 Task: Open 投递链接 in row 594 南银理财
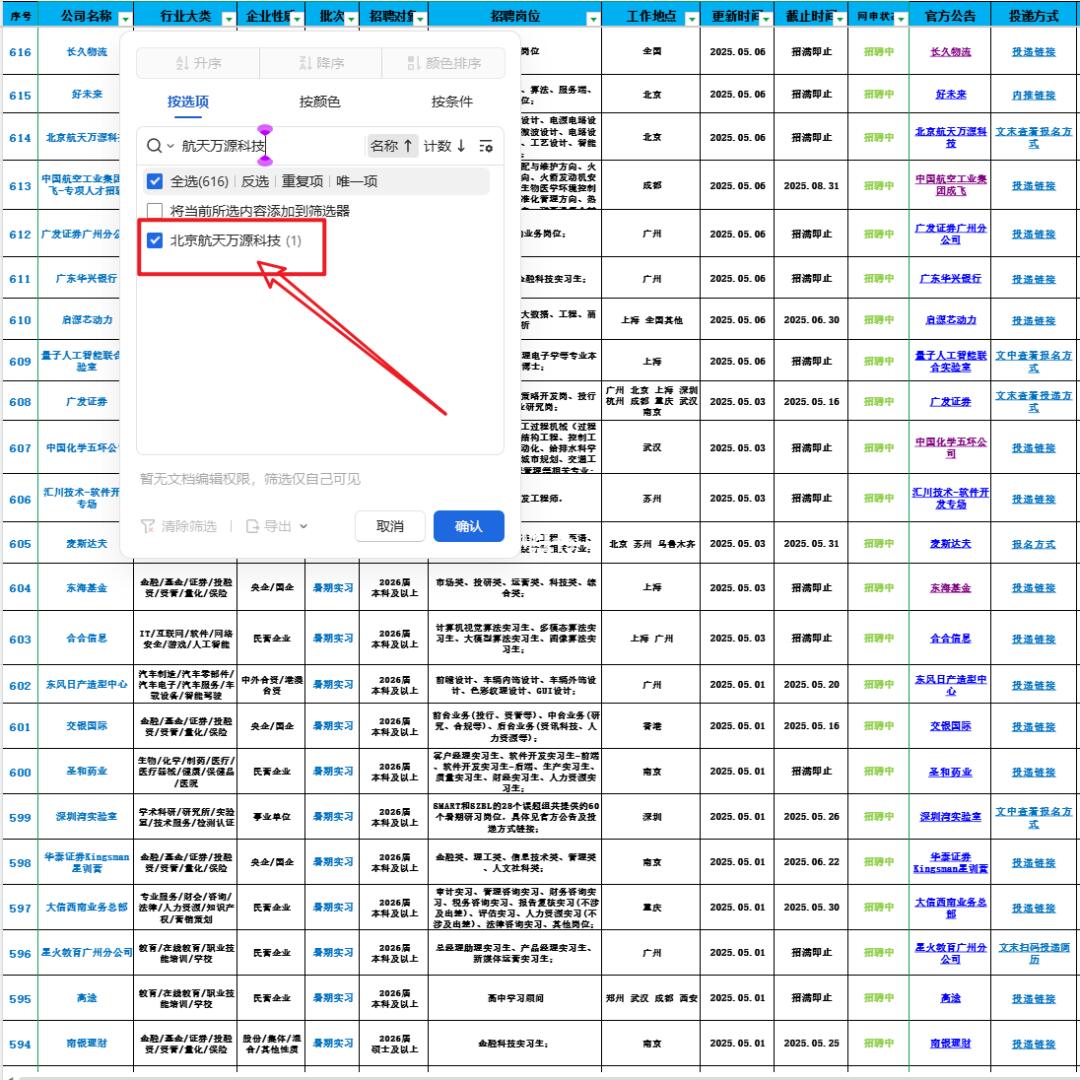[x=1033, y=1044]
